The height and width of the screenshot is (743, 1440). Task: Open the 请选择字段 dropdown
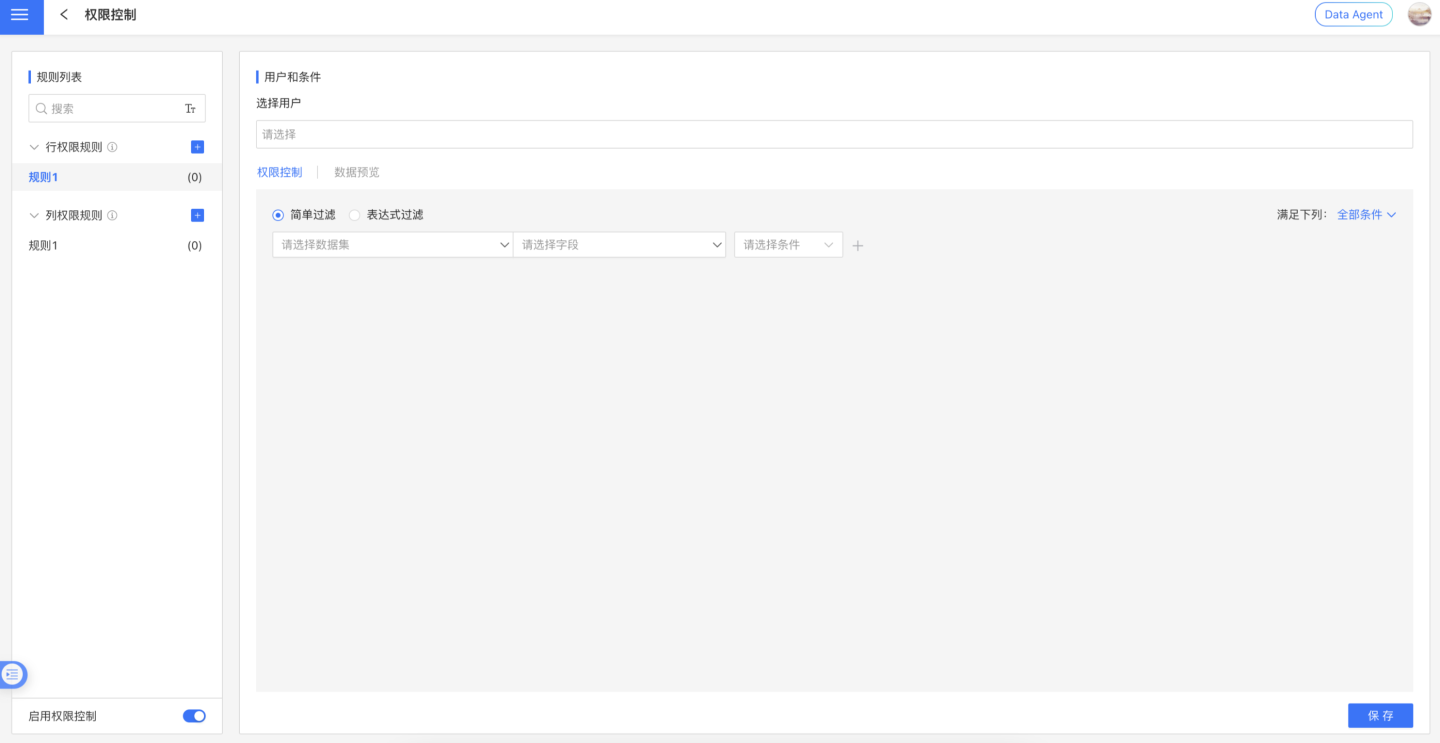coord(619,245)
